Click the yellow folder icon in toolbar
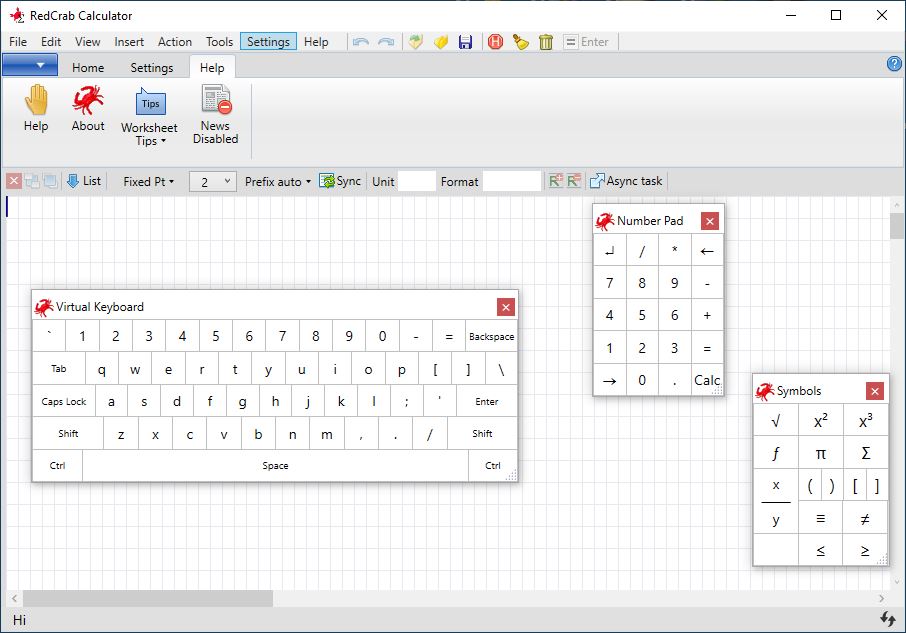 pos(441,42)
